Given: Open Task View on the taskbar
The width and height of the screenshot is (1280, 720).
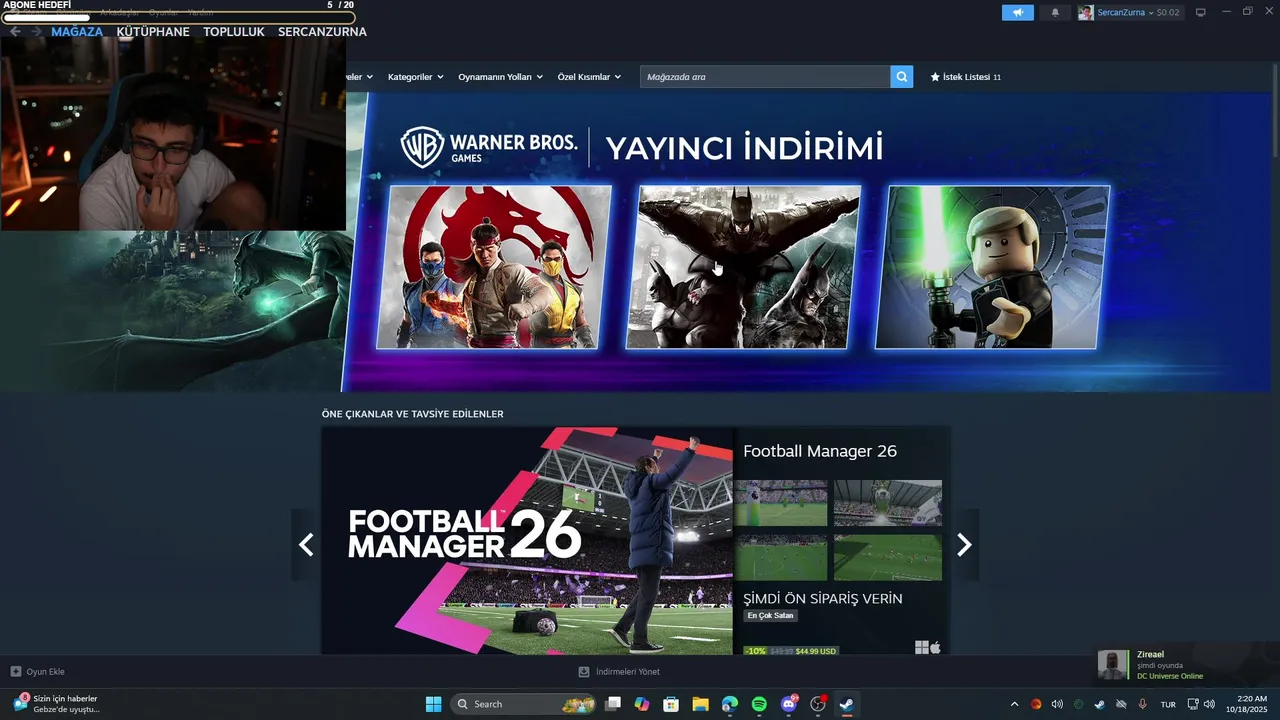Looking at the screenshot, I should tap(613, 704).
